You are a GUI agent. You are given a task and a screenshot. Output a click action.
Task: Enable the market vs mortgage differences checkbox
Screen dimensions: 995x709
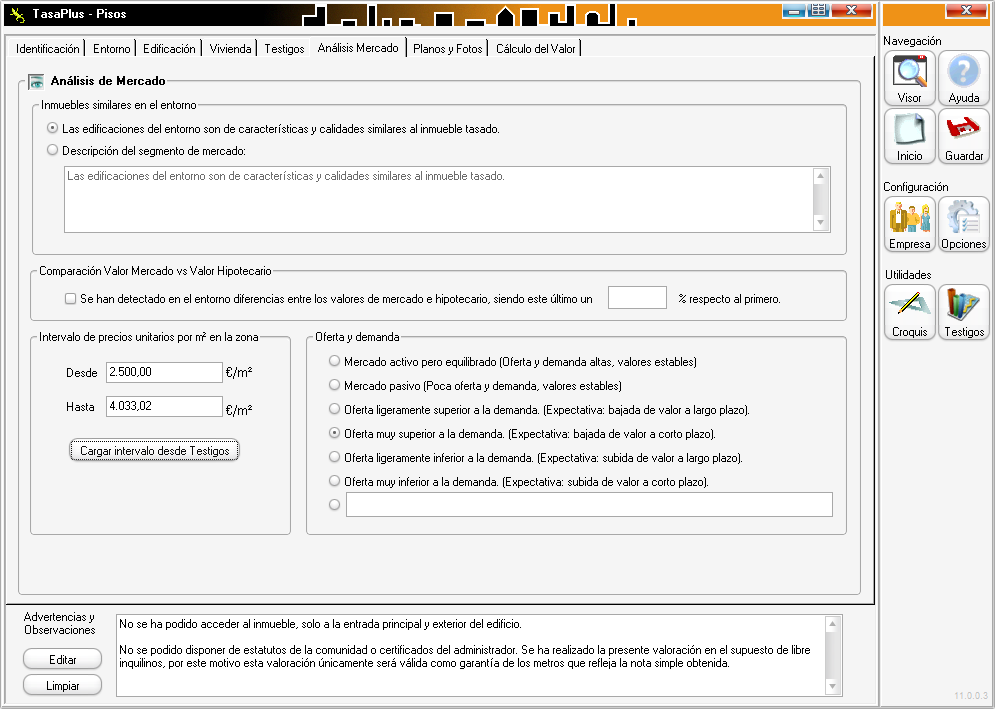[70, 298]
